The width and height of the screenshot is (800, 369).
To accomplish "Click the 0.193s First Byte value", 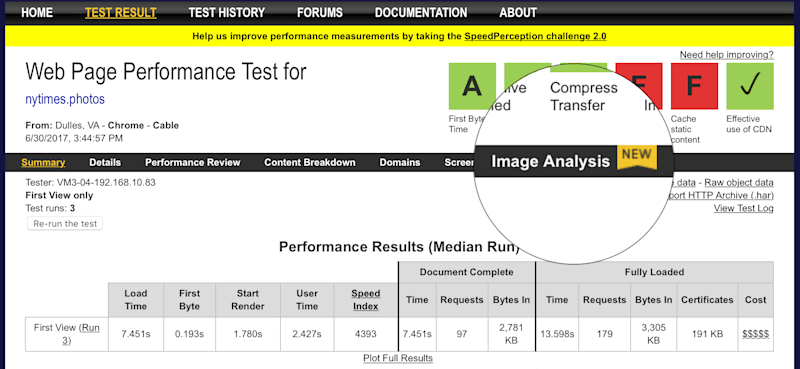I will point(189,334).
